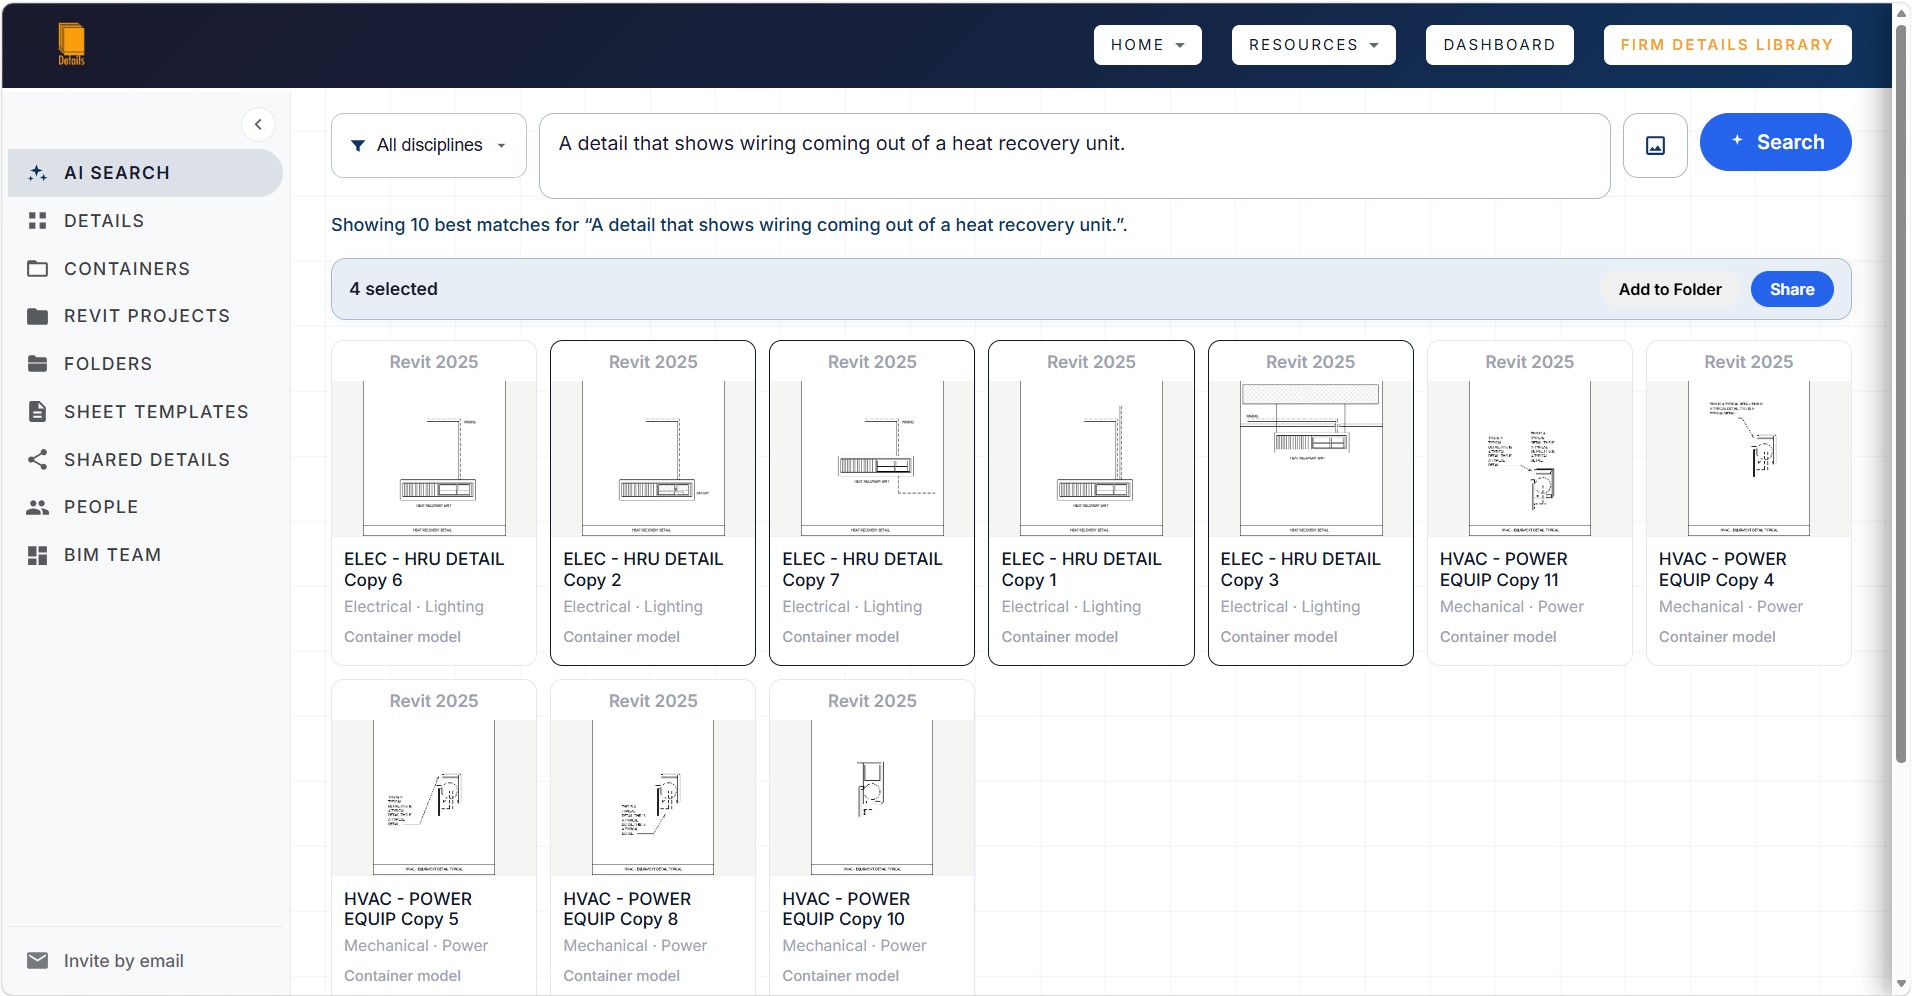Click the People group icon
This screenshot has height=996, width=1912.
pos(38,507)
